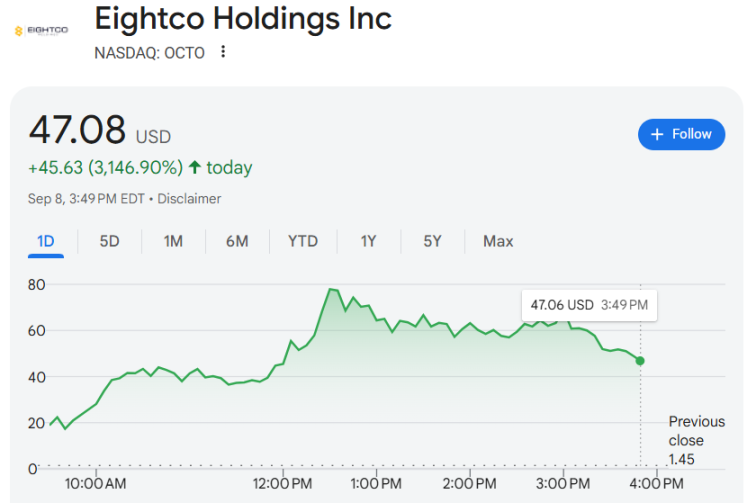
Task: View the 1Y chart range
Action: point(369,241)
